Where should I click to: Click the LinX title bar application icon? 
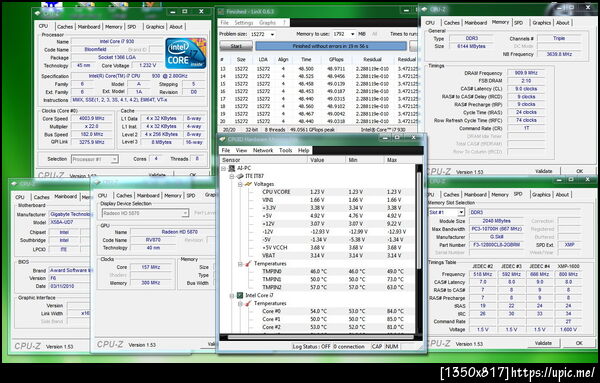pyautogui.click(x=221, y=11)
